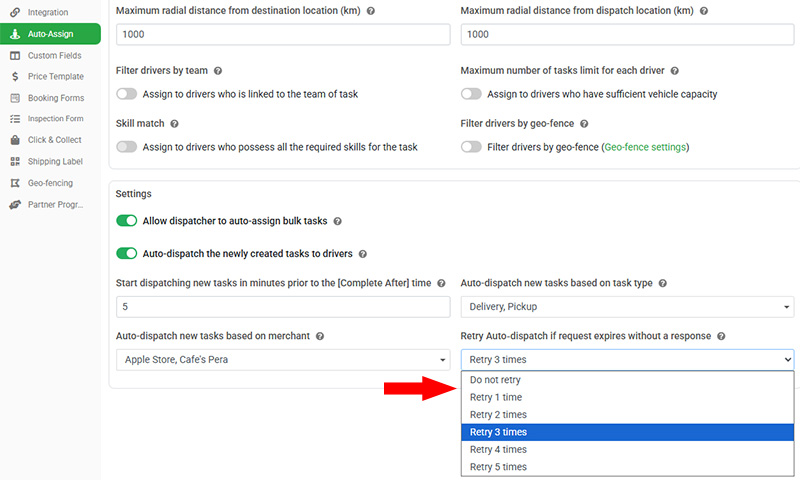This screenshot has height=480, width=800.
Task: Click help icon beside Skill match
Action: [x=174, y=124]
